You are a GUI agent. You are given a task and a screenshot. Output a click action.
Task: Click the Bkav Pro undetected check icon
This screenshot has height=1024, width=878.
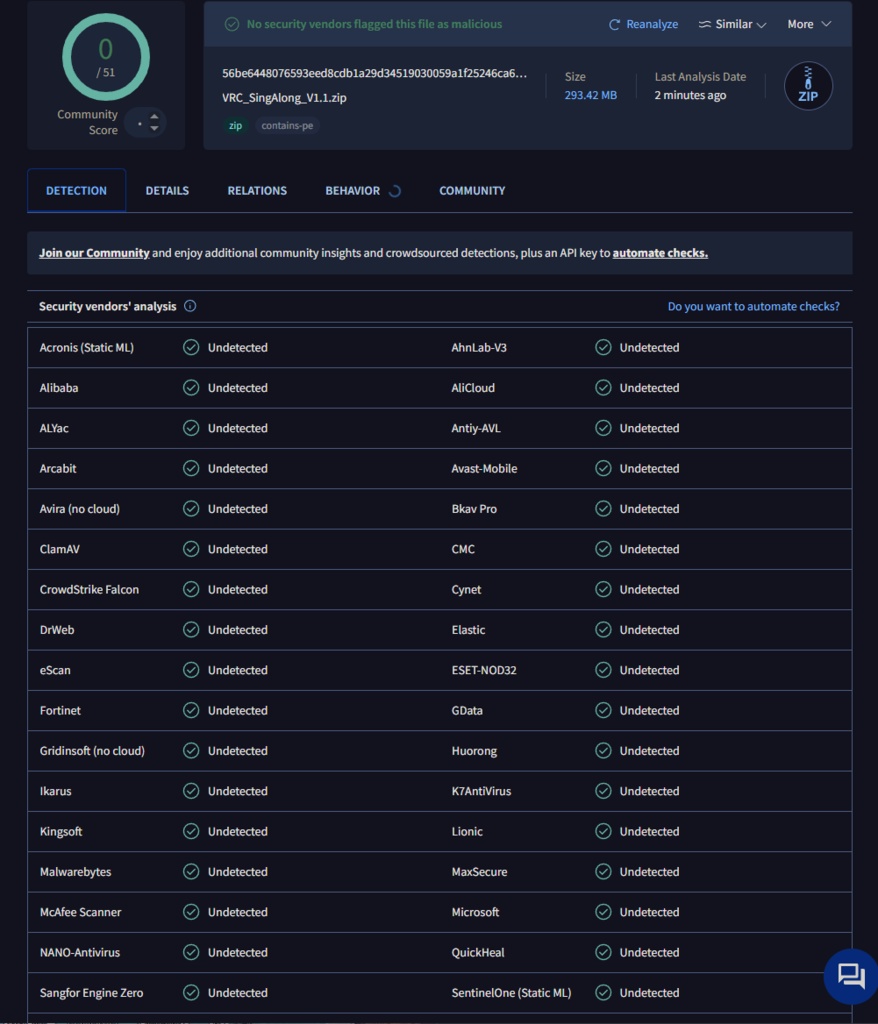pos(603,509)
